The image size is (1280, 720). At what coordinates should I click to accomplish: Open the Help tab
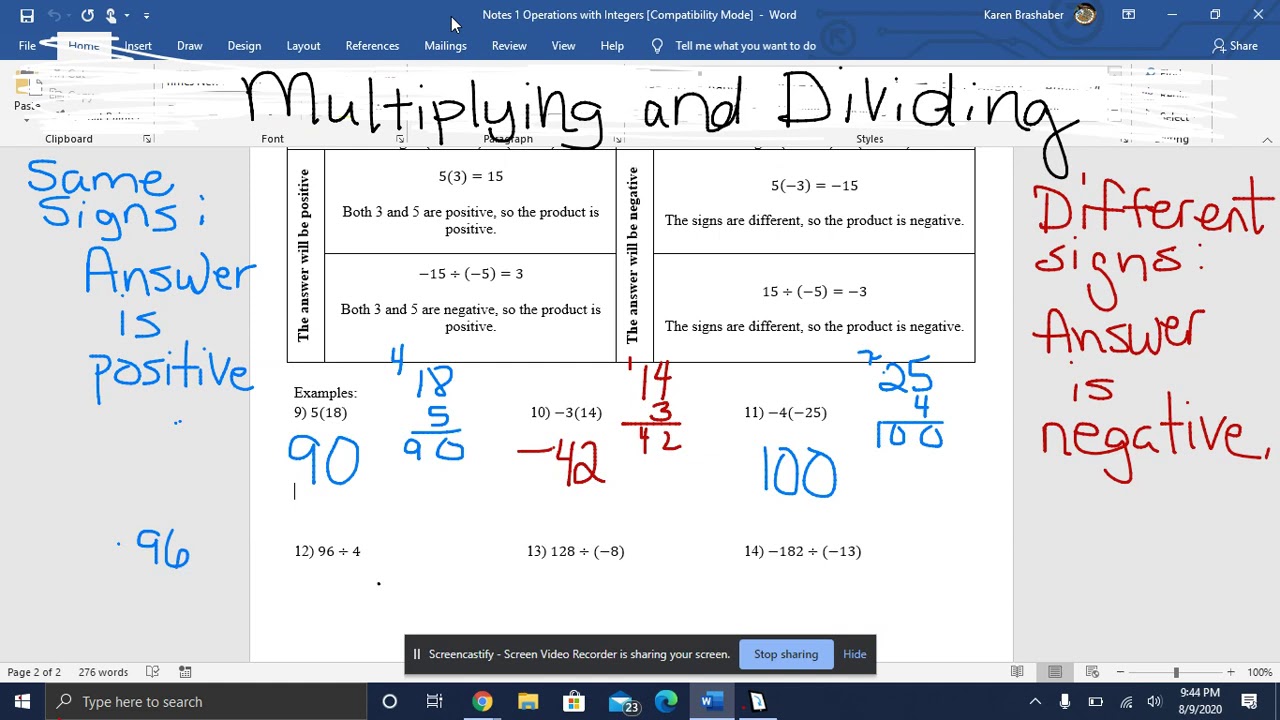click(612, 46)
